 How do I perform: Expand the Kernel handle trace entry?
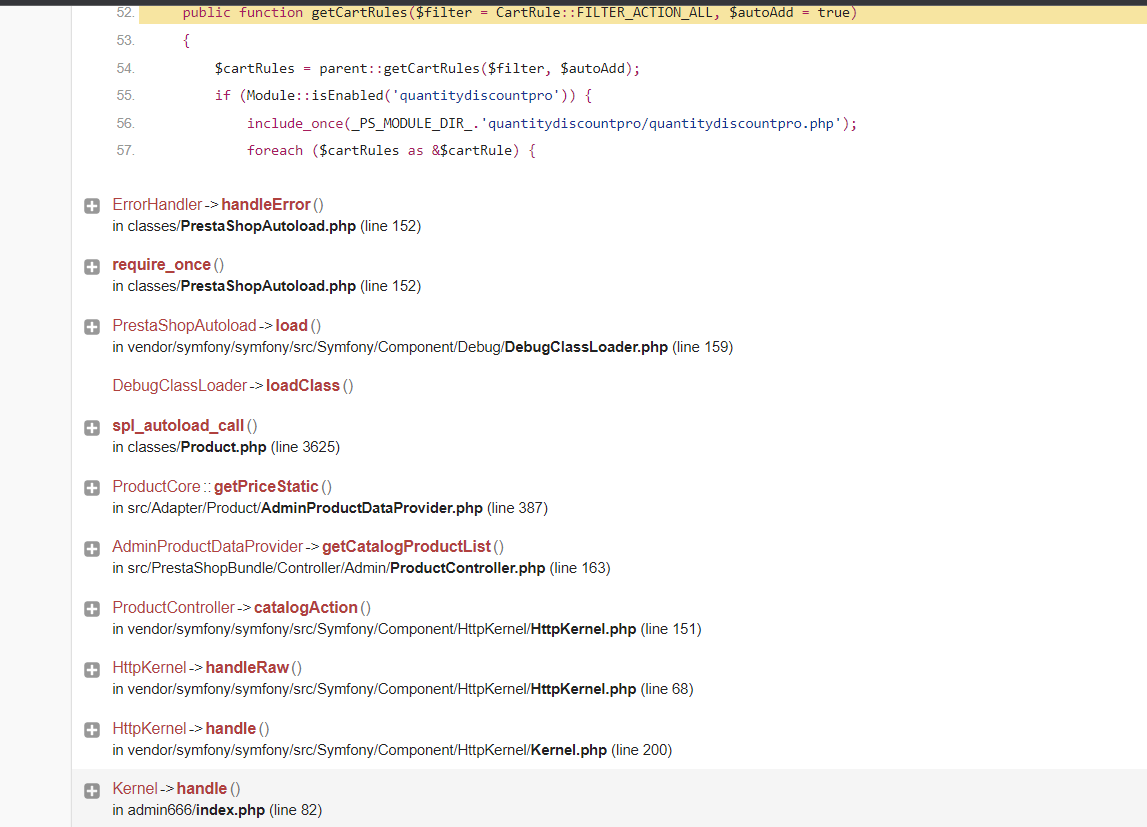point(92,790)
